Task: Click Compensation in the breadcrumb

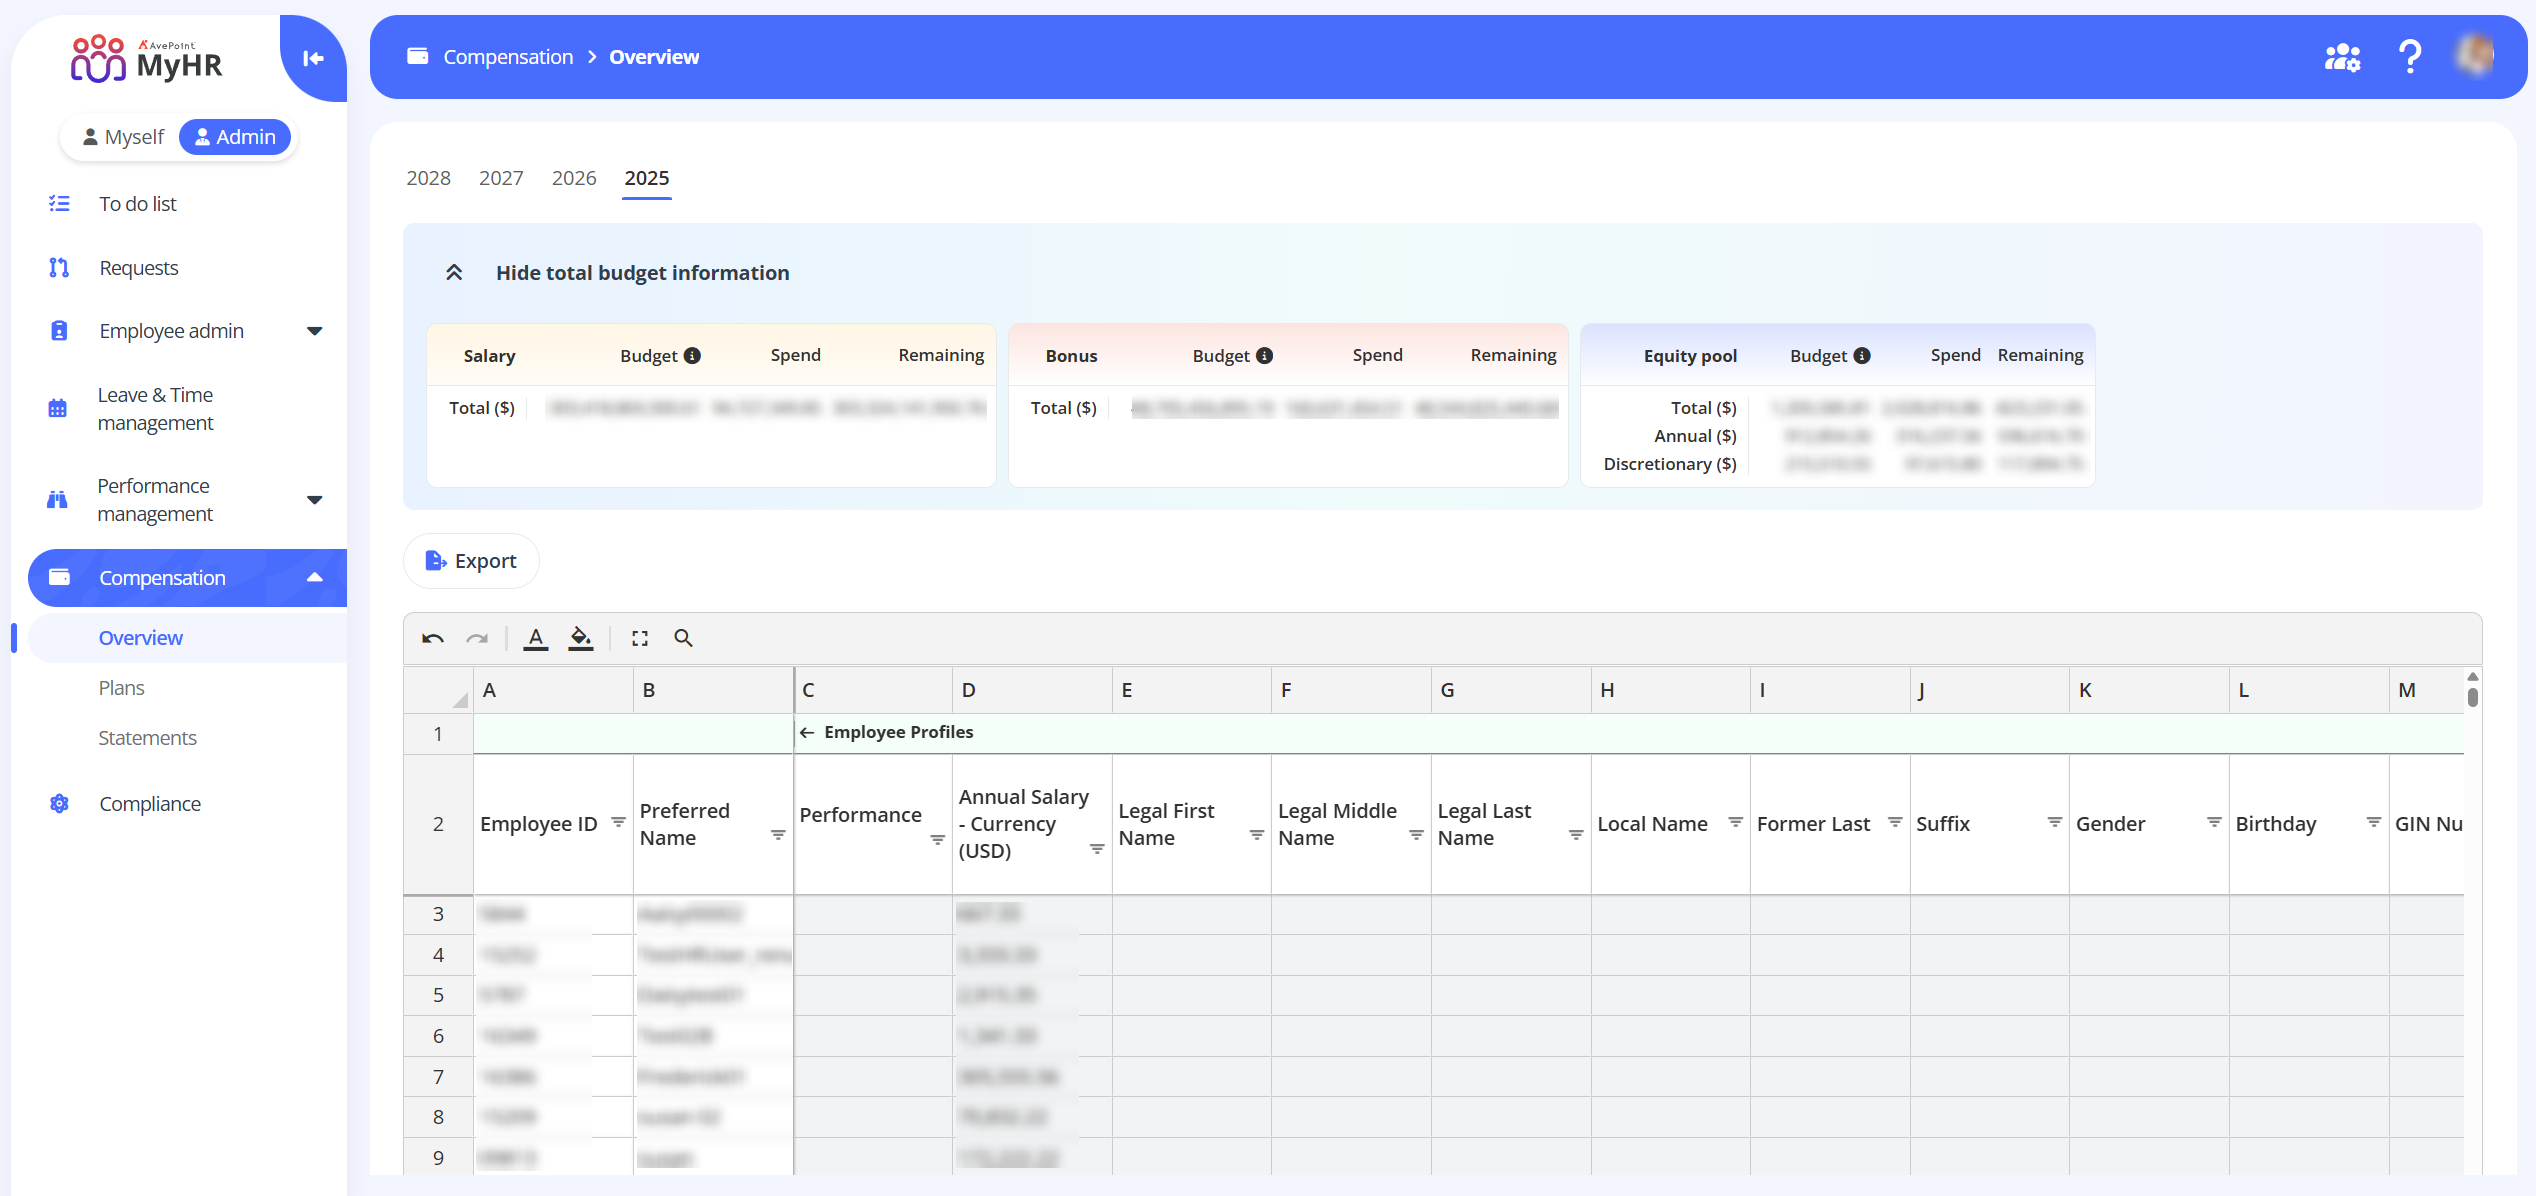Action: pyautogui.click(x=508, y=57)
